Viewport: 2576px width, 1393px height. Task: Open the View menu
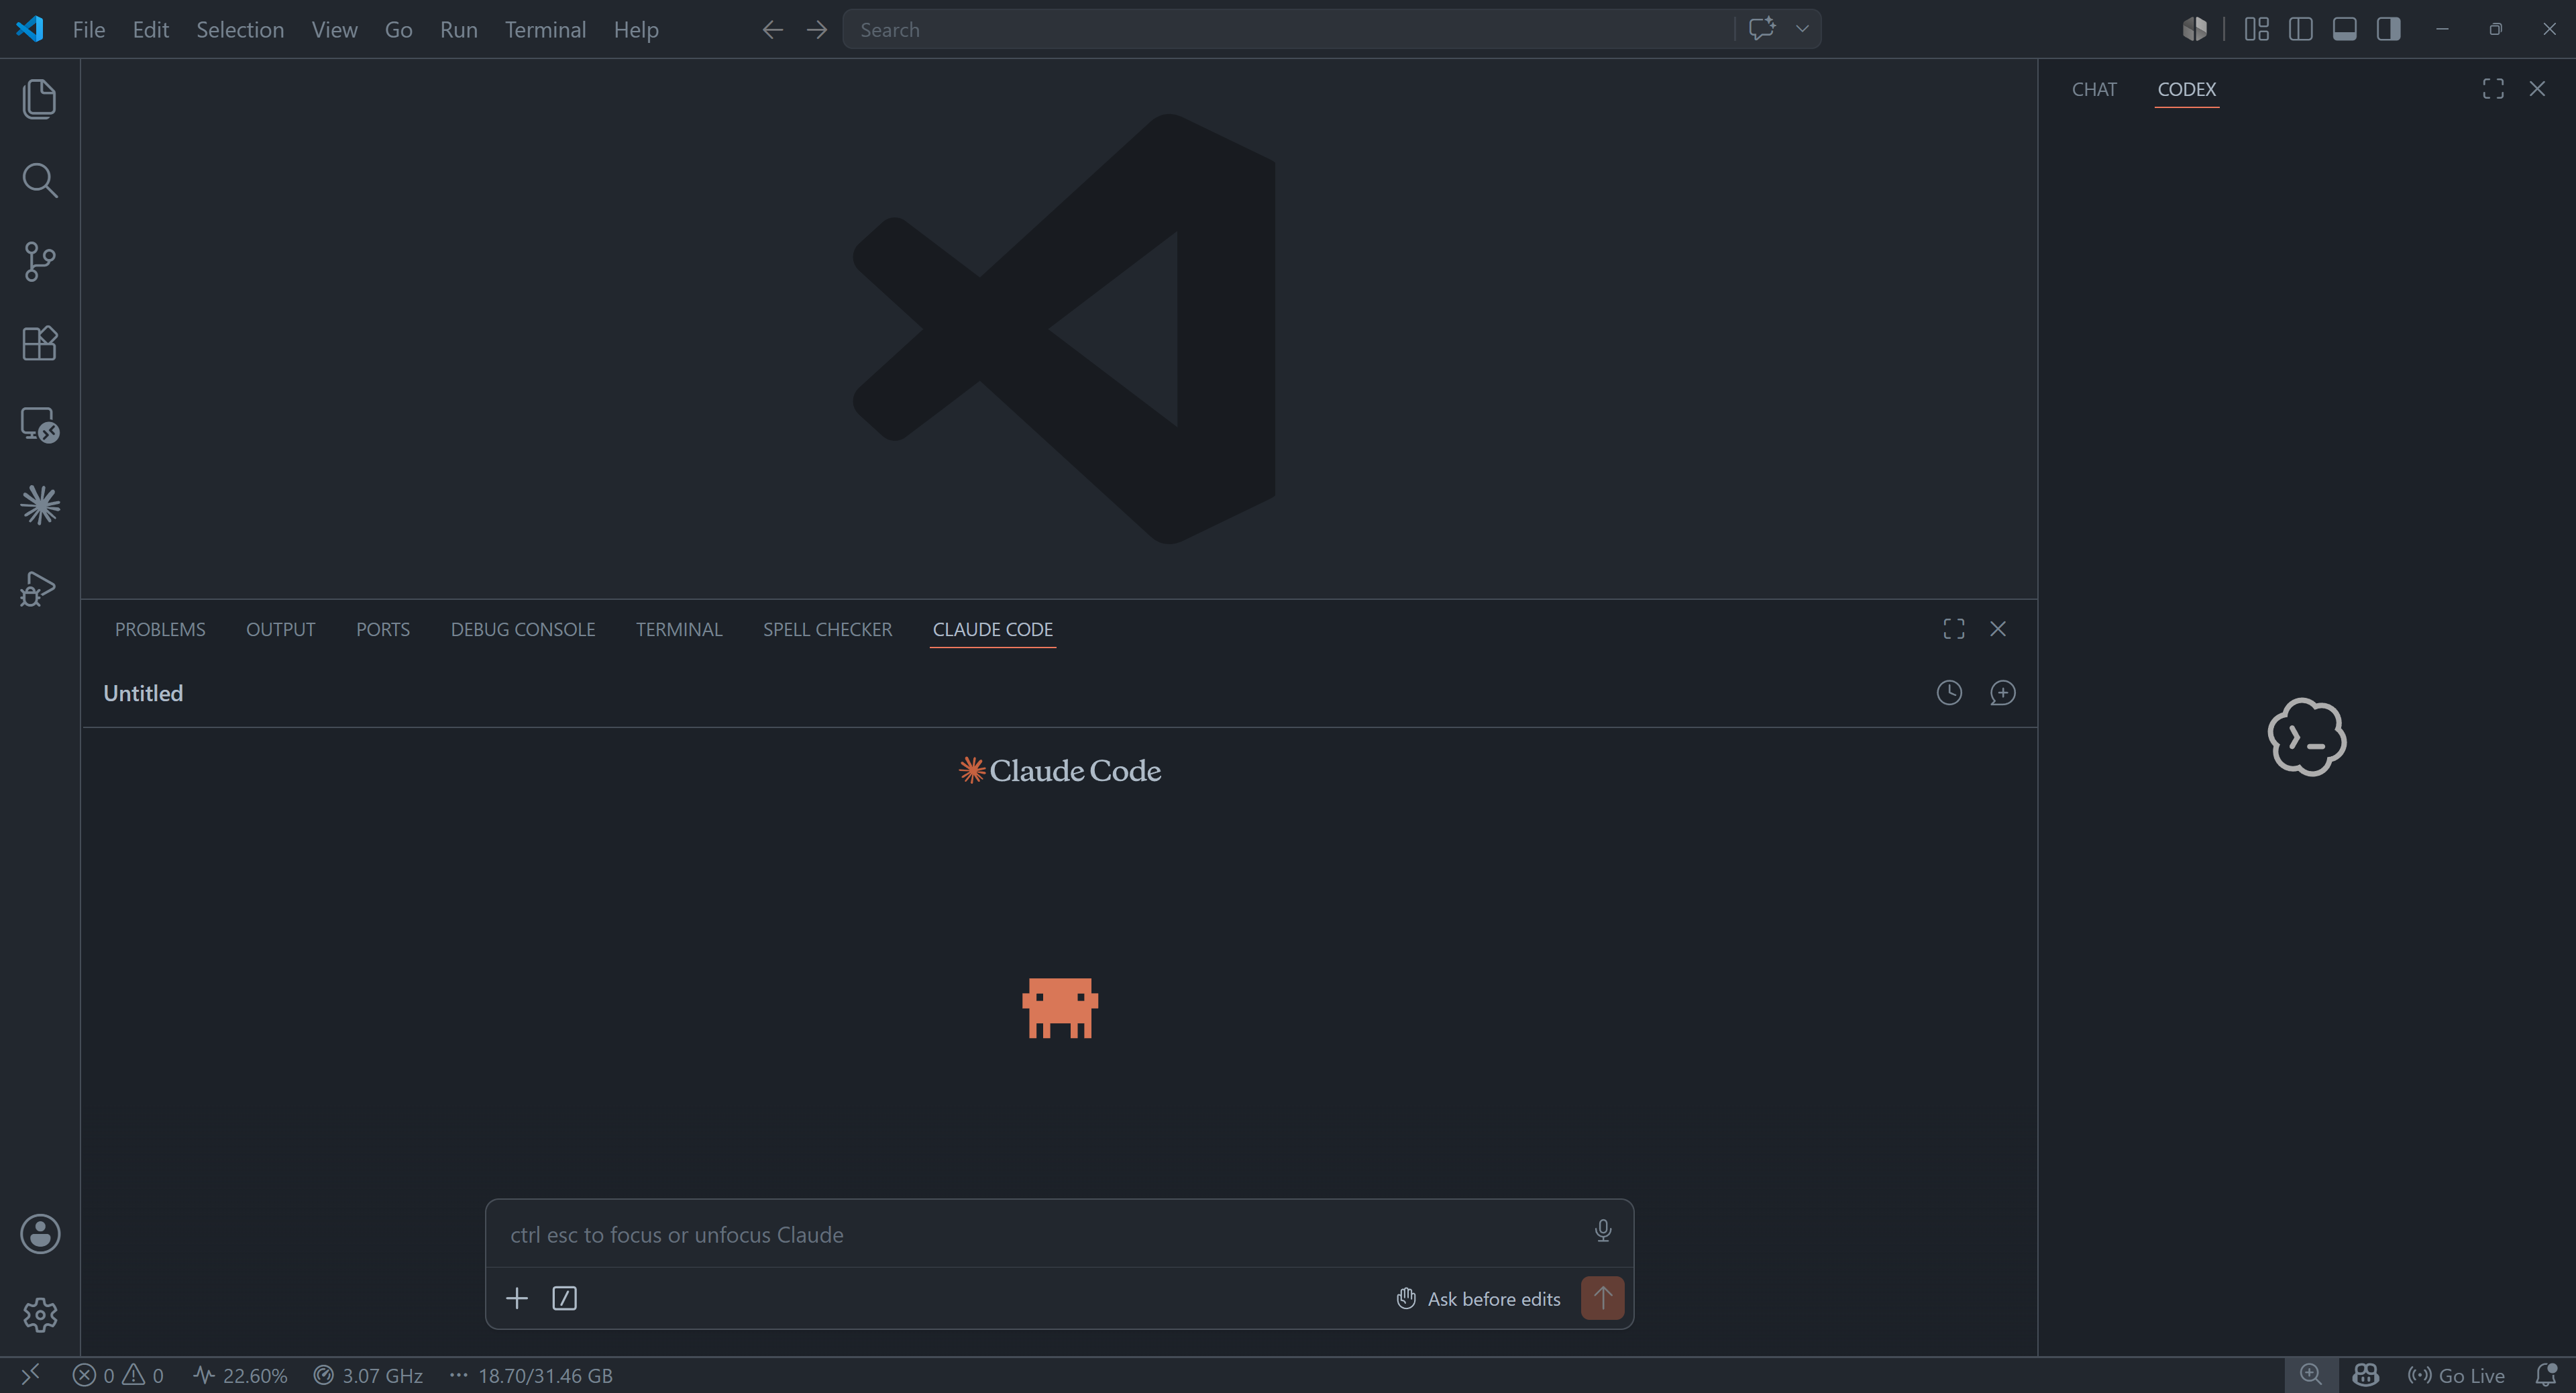click(x=334, y=30)
